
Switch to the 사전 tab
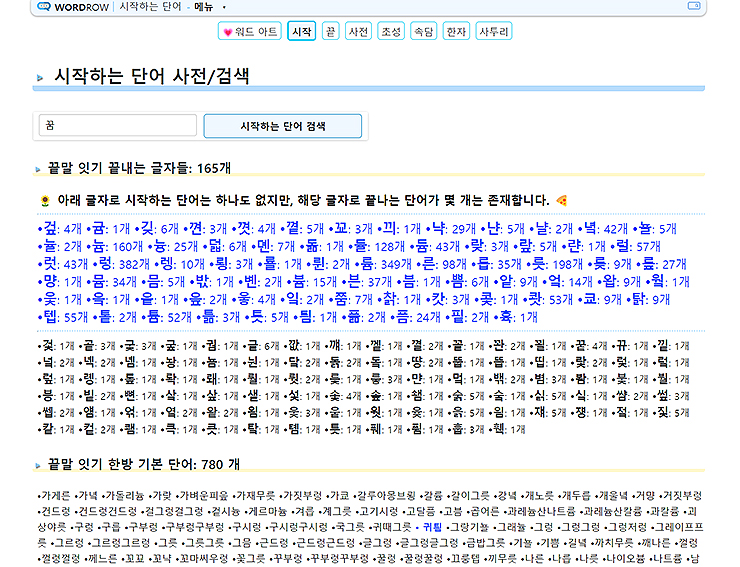pos(358,32)
